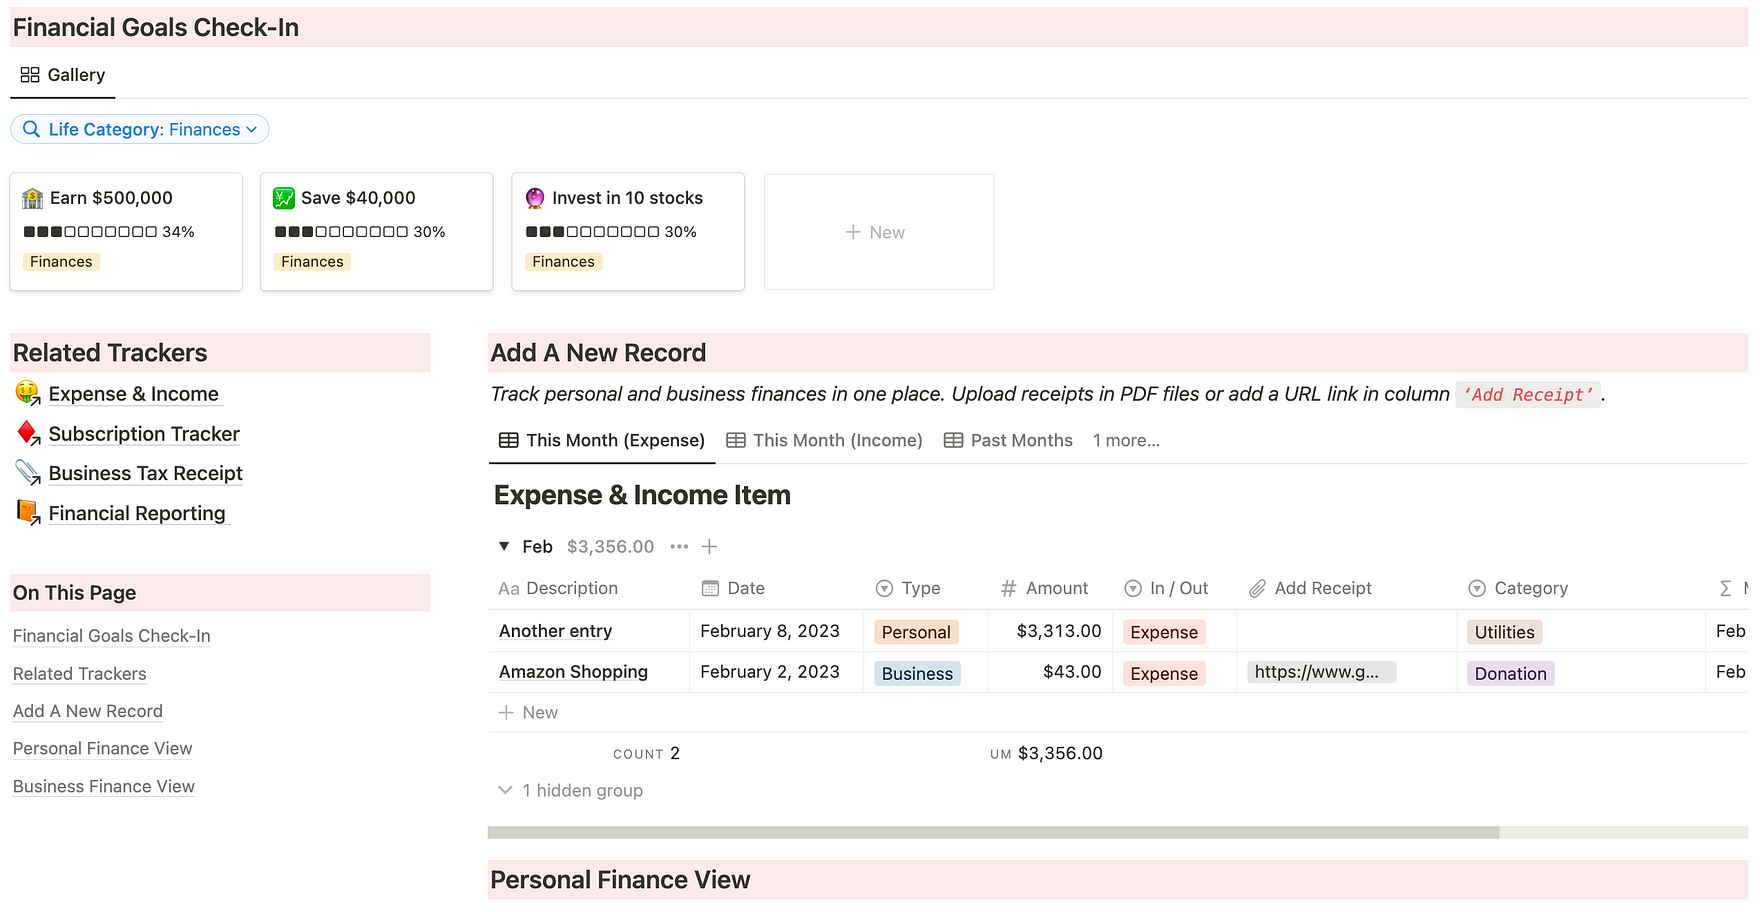Collapse the Feb group triangle

tap(504, 547)
